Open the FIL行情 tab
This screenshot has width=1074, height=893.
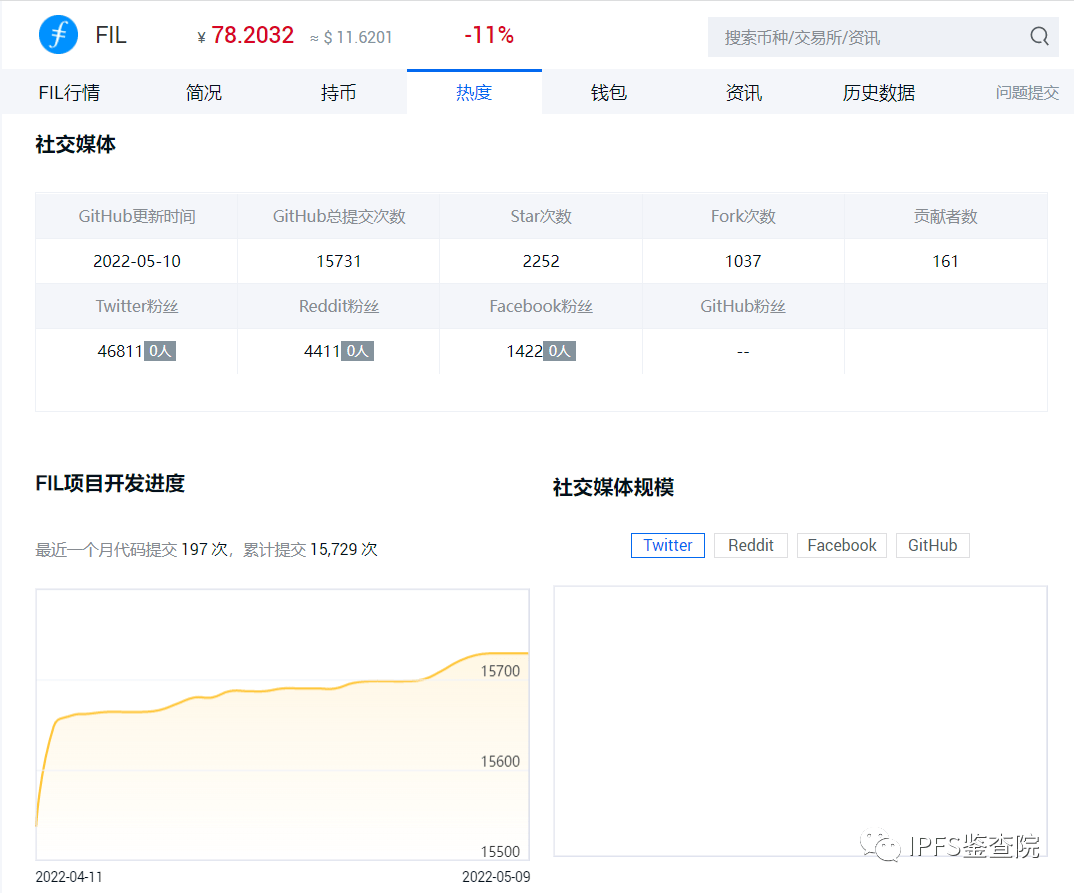(69, 92)
